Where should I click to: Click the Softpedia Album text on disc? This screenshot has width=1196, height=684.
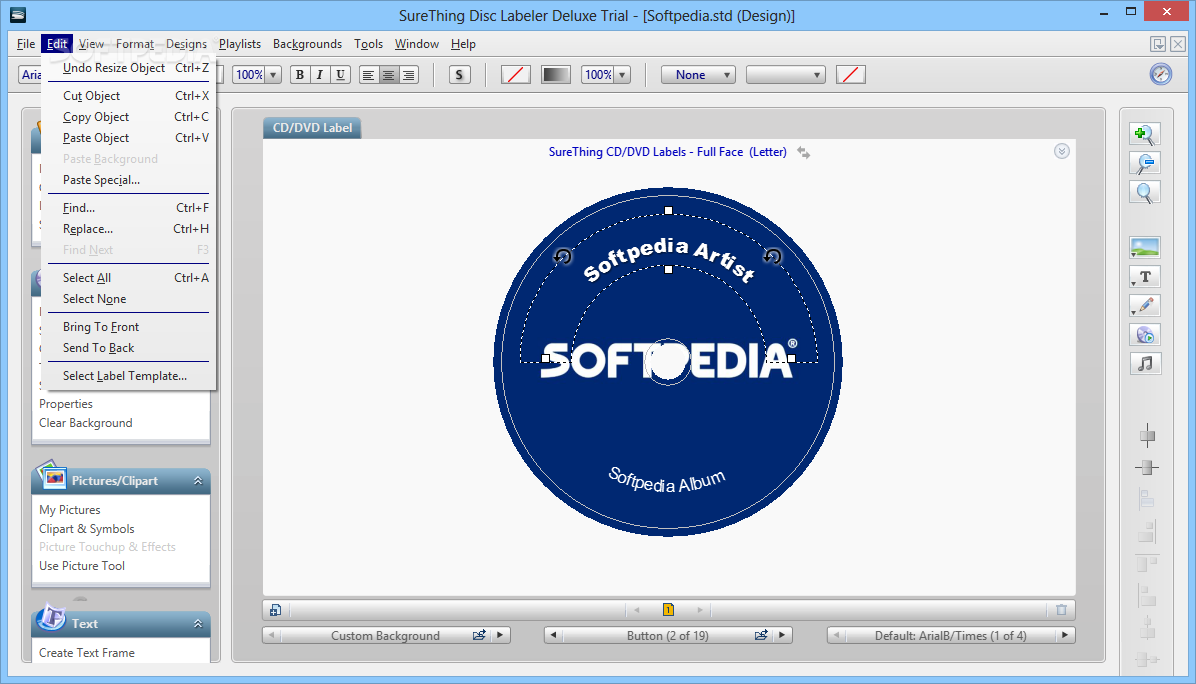click(x=667, y=480)
